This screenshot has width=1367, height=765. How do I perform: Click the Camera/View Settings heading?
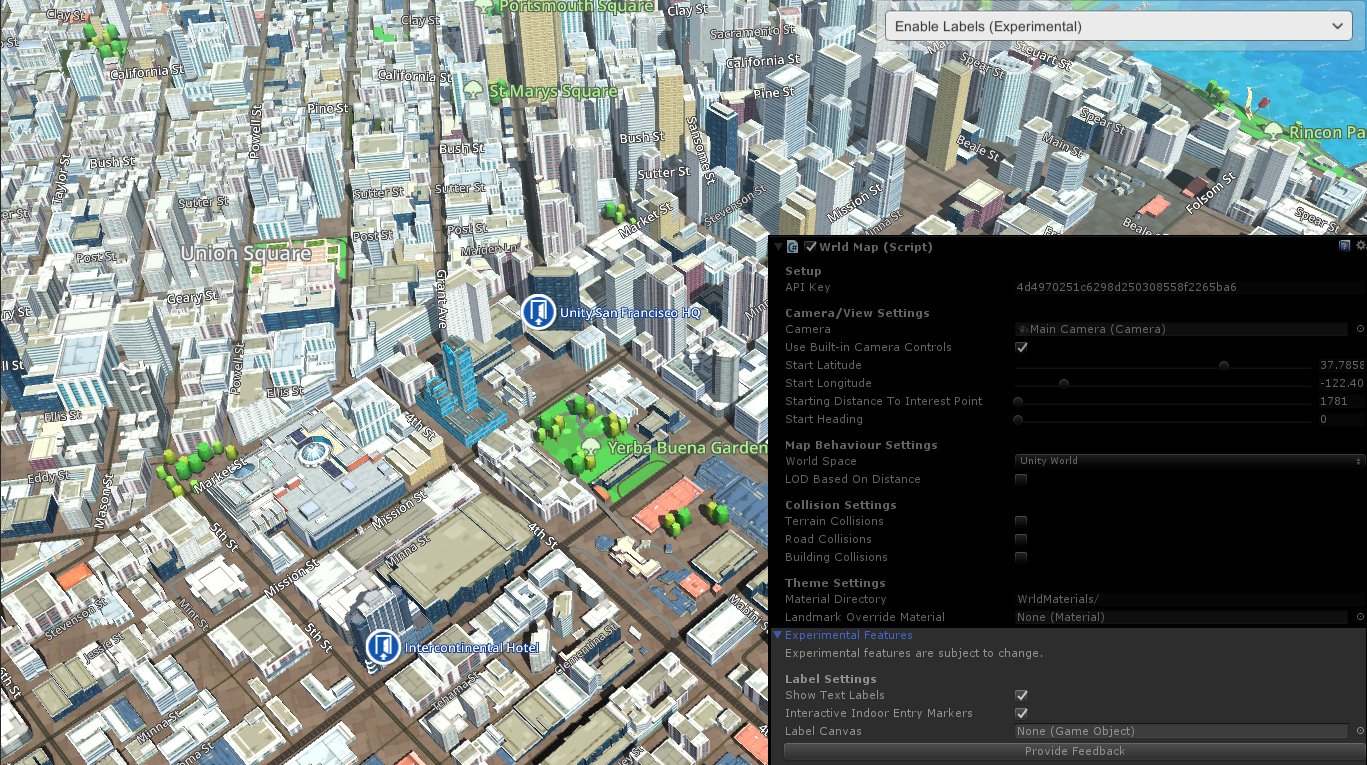point(857,313)
